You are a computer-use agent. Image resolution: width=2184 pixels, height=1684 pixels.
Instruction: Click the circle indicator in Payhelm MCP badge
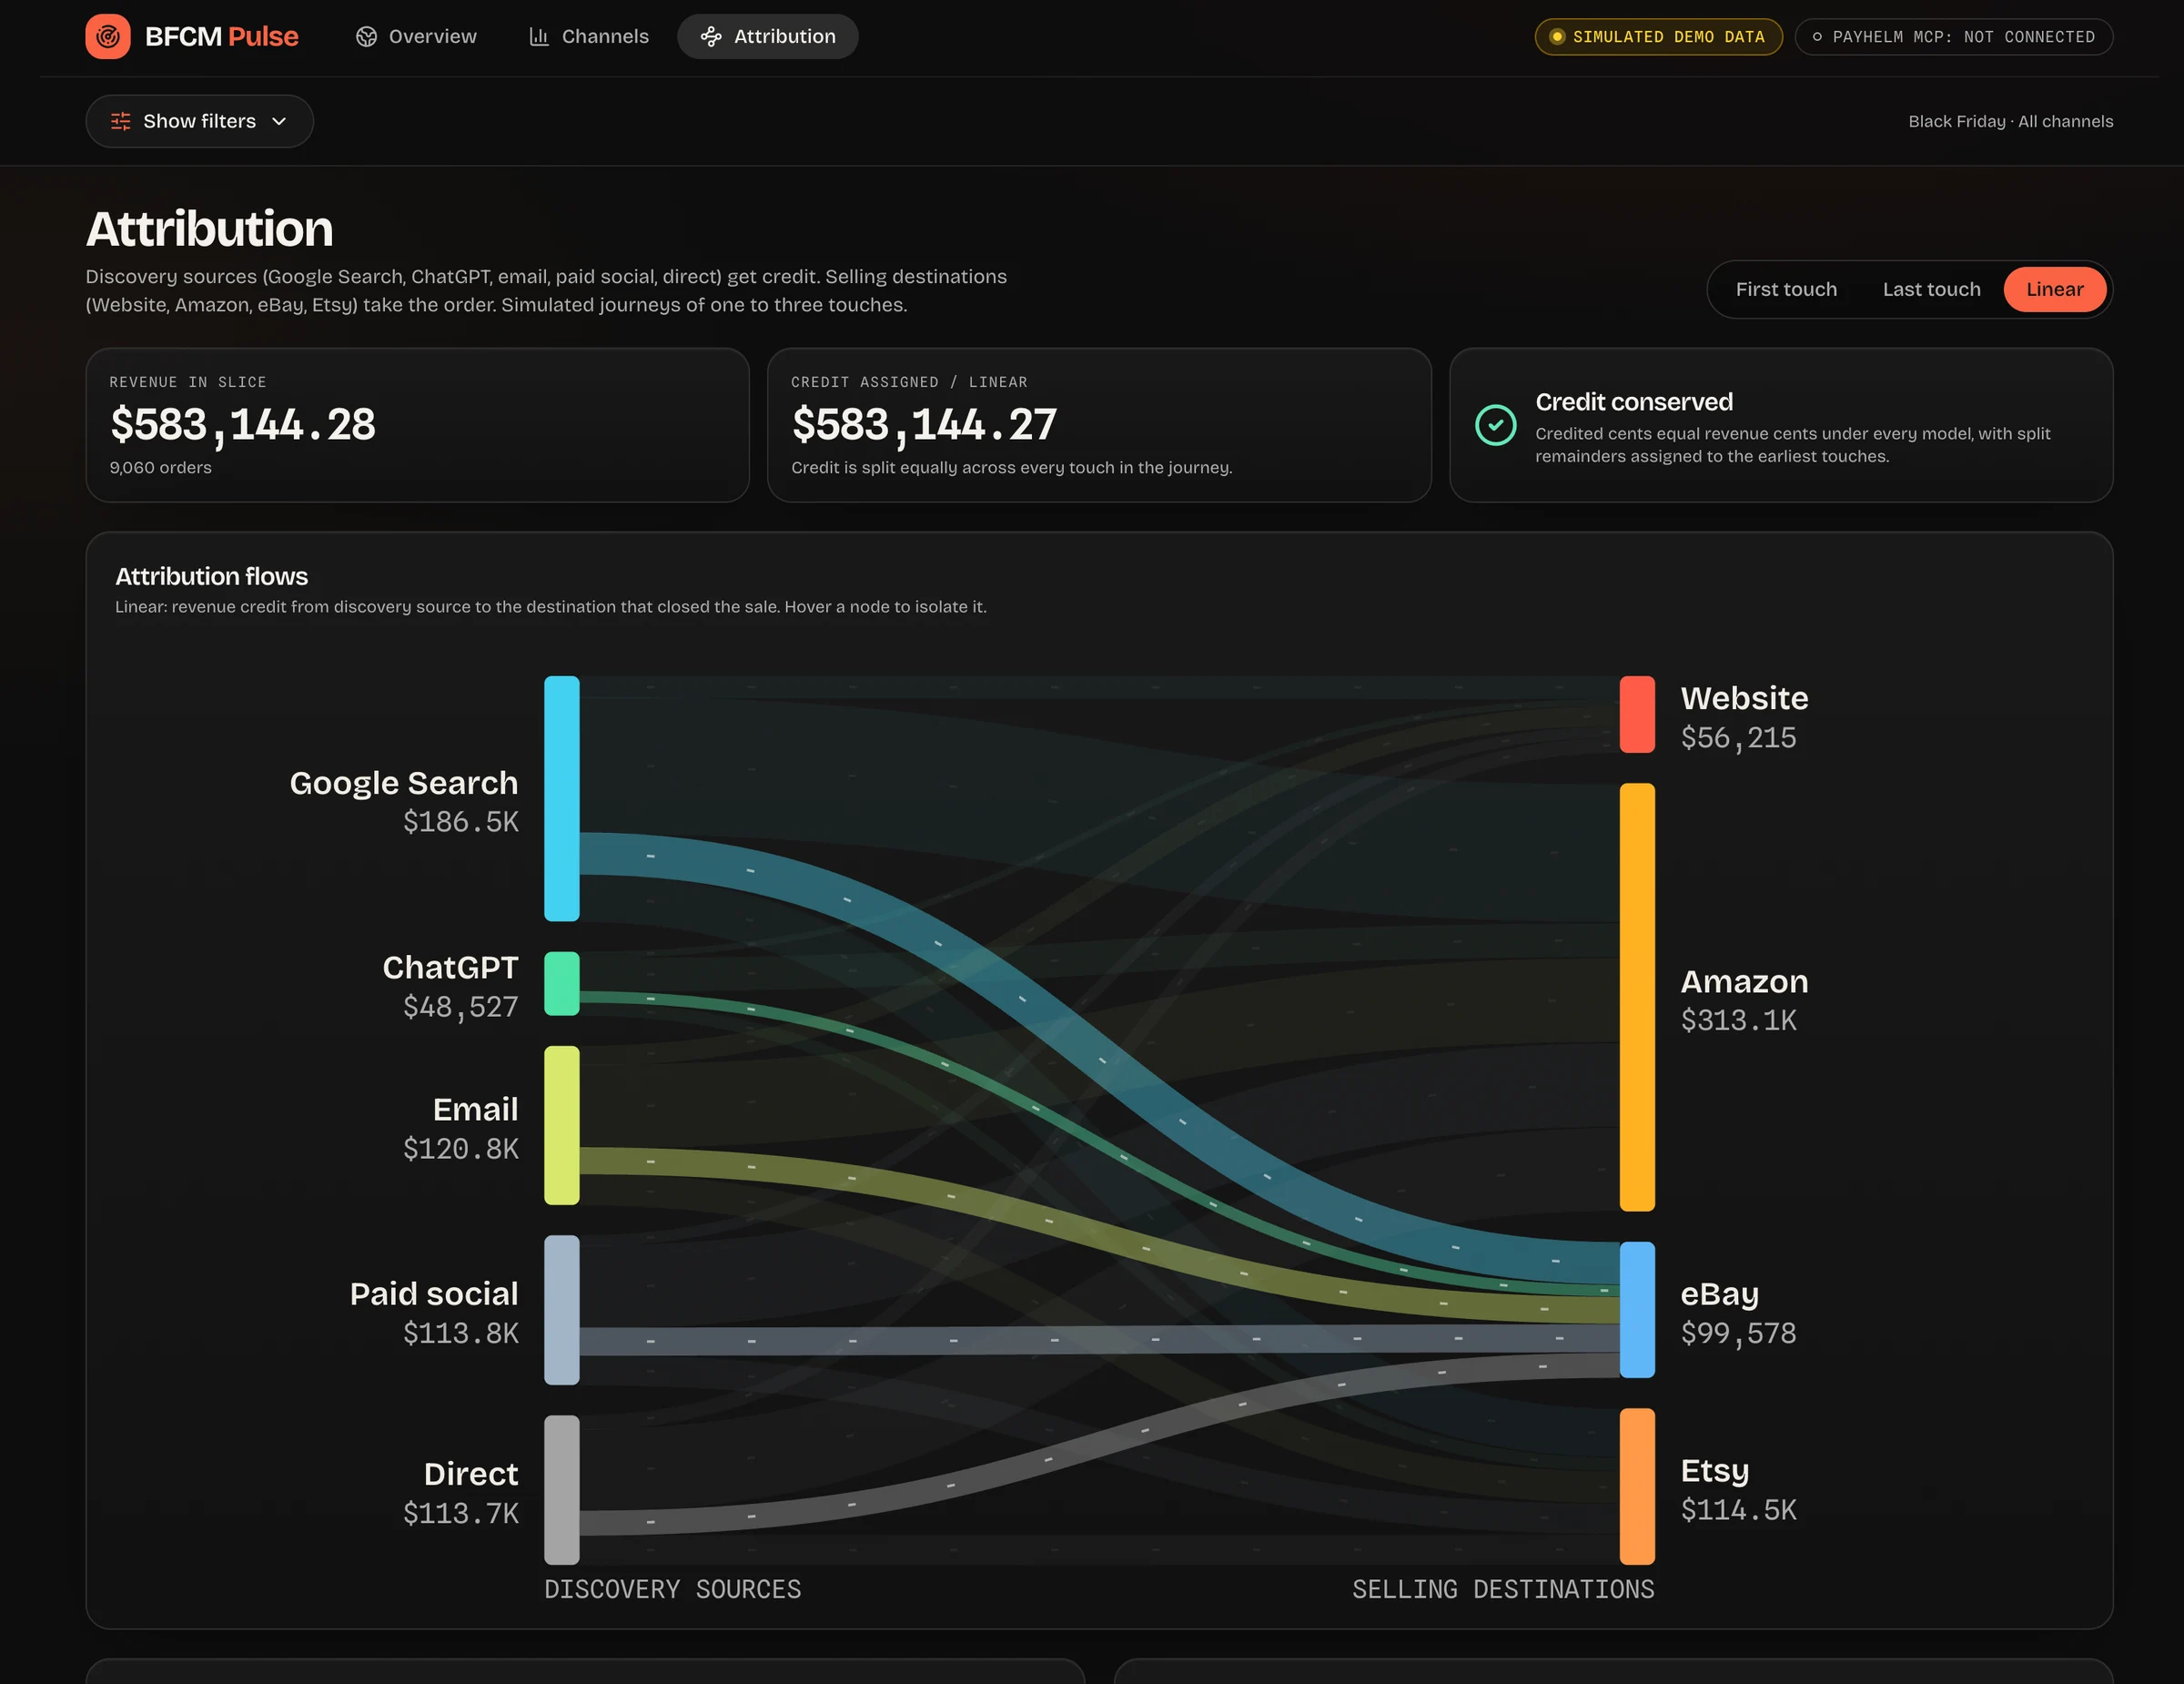tap(1817, 37)
